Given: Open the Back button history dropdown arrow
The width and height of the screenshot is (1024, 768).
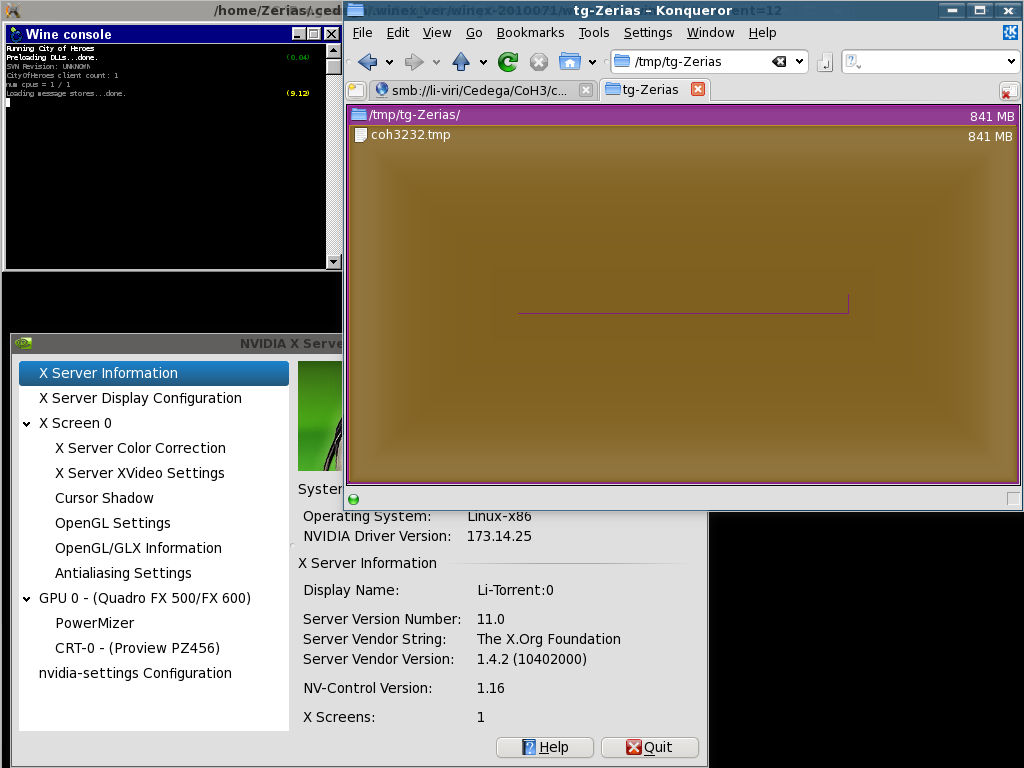Looking at the screenshot, I should 389,62.
